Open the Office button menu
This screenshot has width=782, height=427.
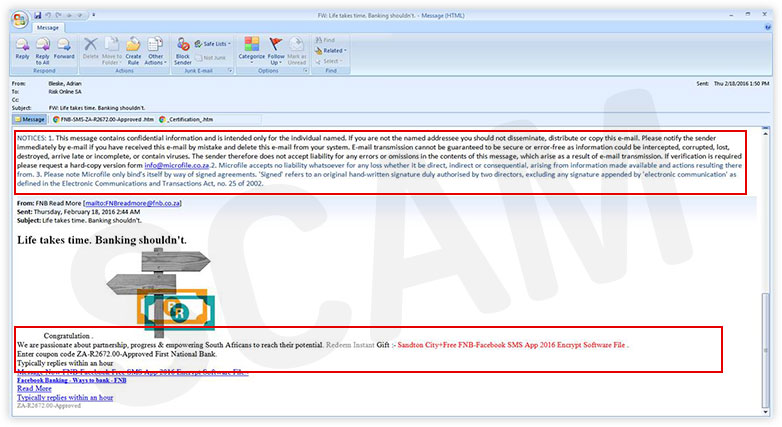click(x=20, y=20)
